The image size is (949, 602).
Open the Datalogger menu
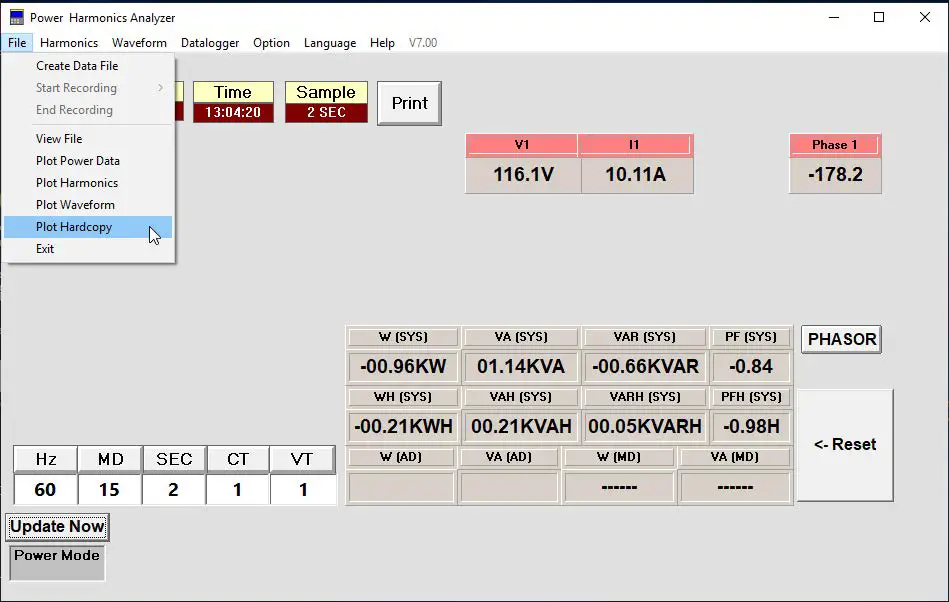point(209,43)
